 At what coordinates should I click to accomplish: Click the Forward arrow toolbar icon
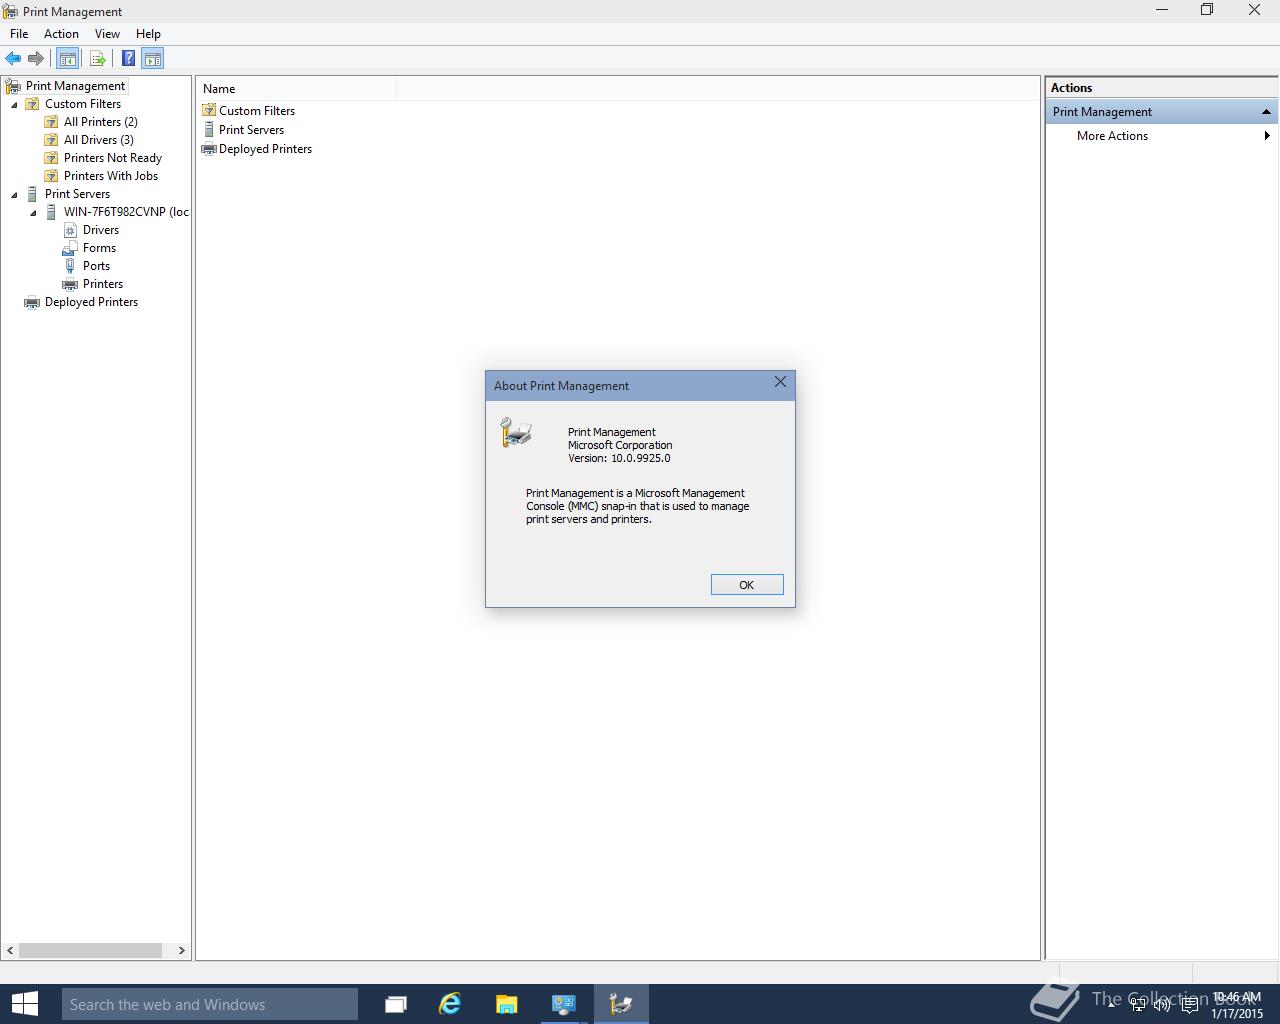[36, 58]
